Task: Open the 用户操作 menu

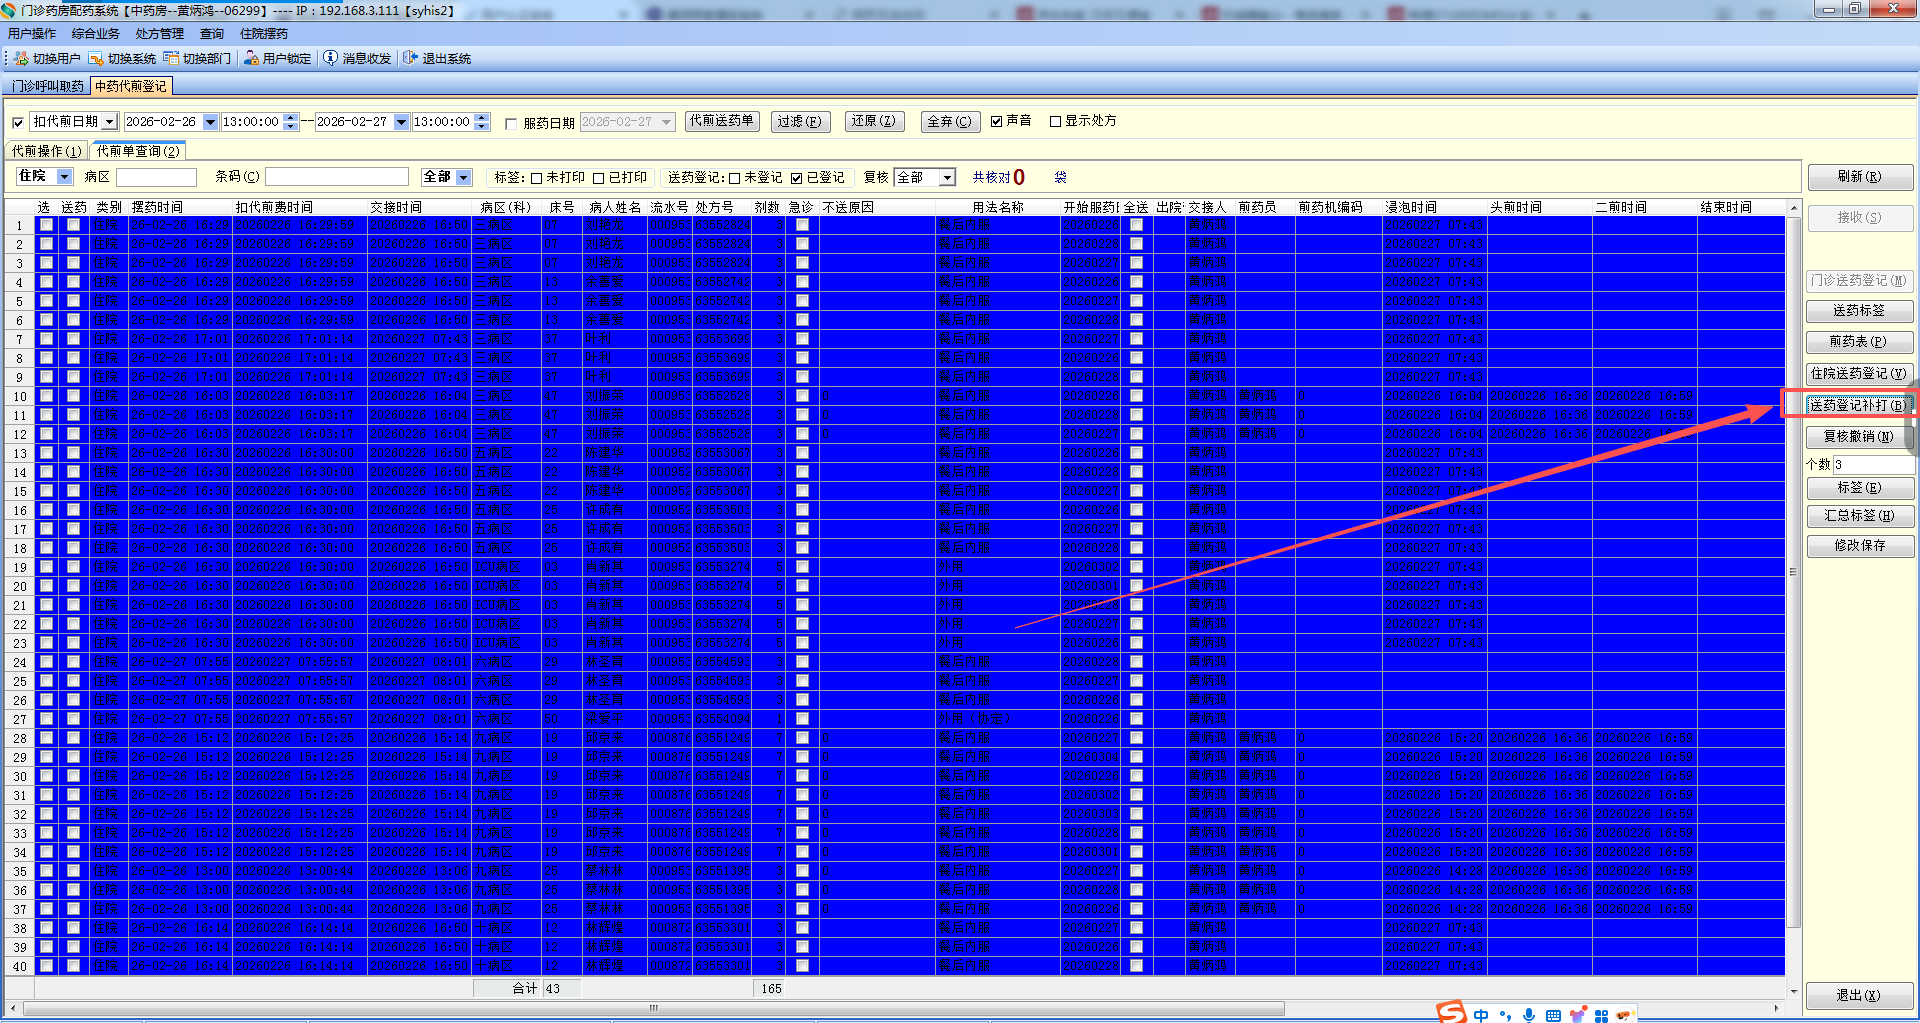Action: [x=32, y=34]
